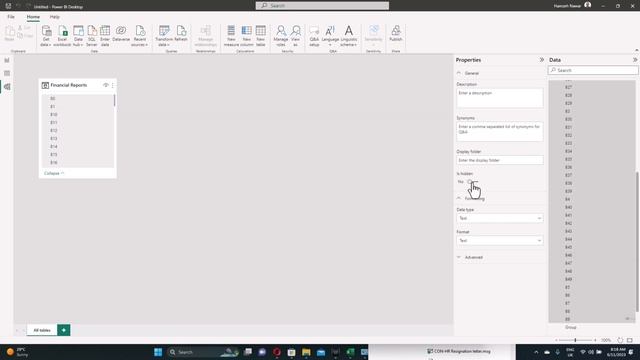Select Group field in Data pane
Screen dimensions: 640x360
pos(571,327)
